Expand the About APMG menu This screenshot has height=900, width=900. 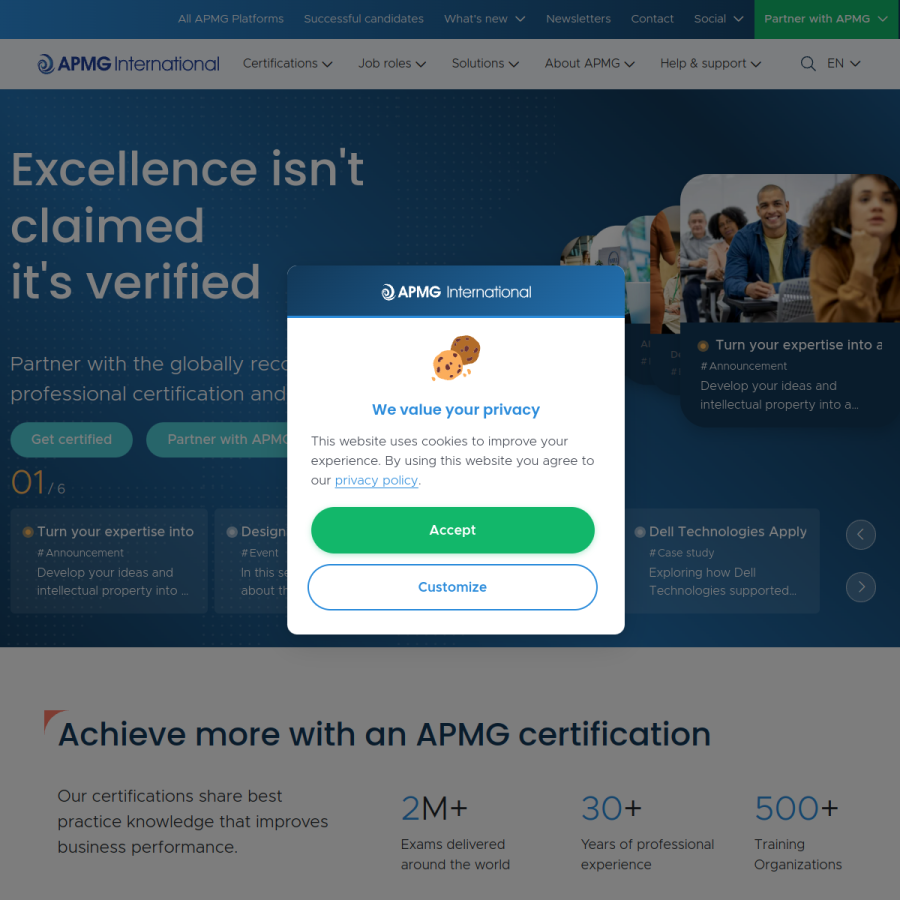tap(589, 64)
